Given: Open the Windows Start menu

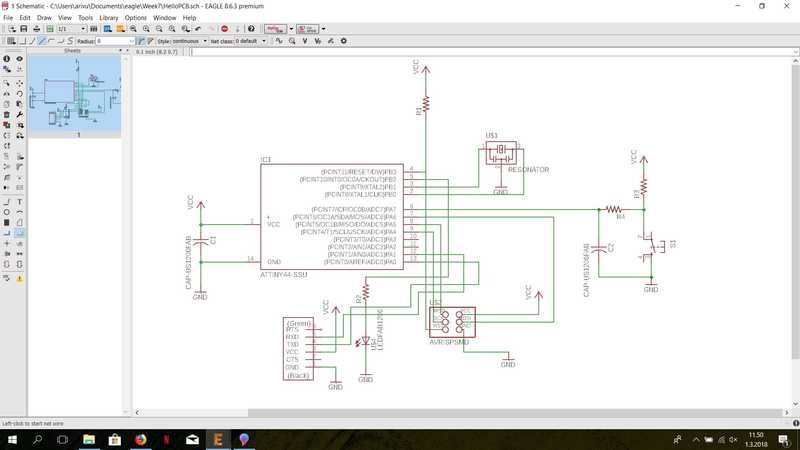Looking at the screenshot, I should (12, 439).
